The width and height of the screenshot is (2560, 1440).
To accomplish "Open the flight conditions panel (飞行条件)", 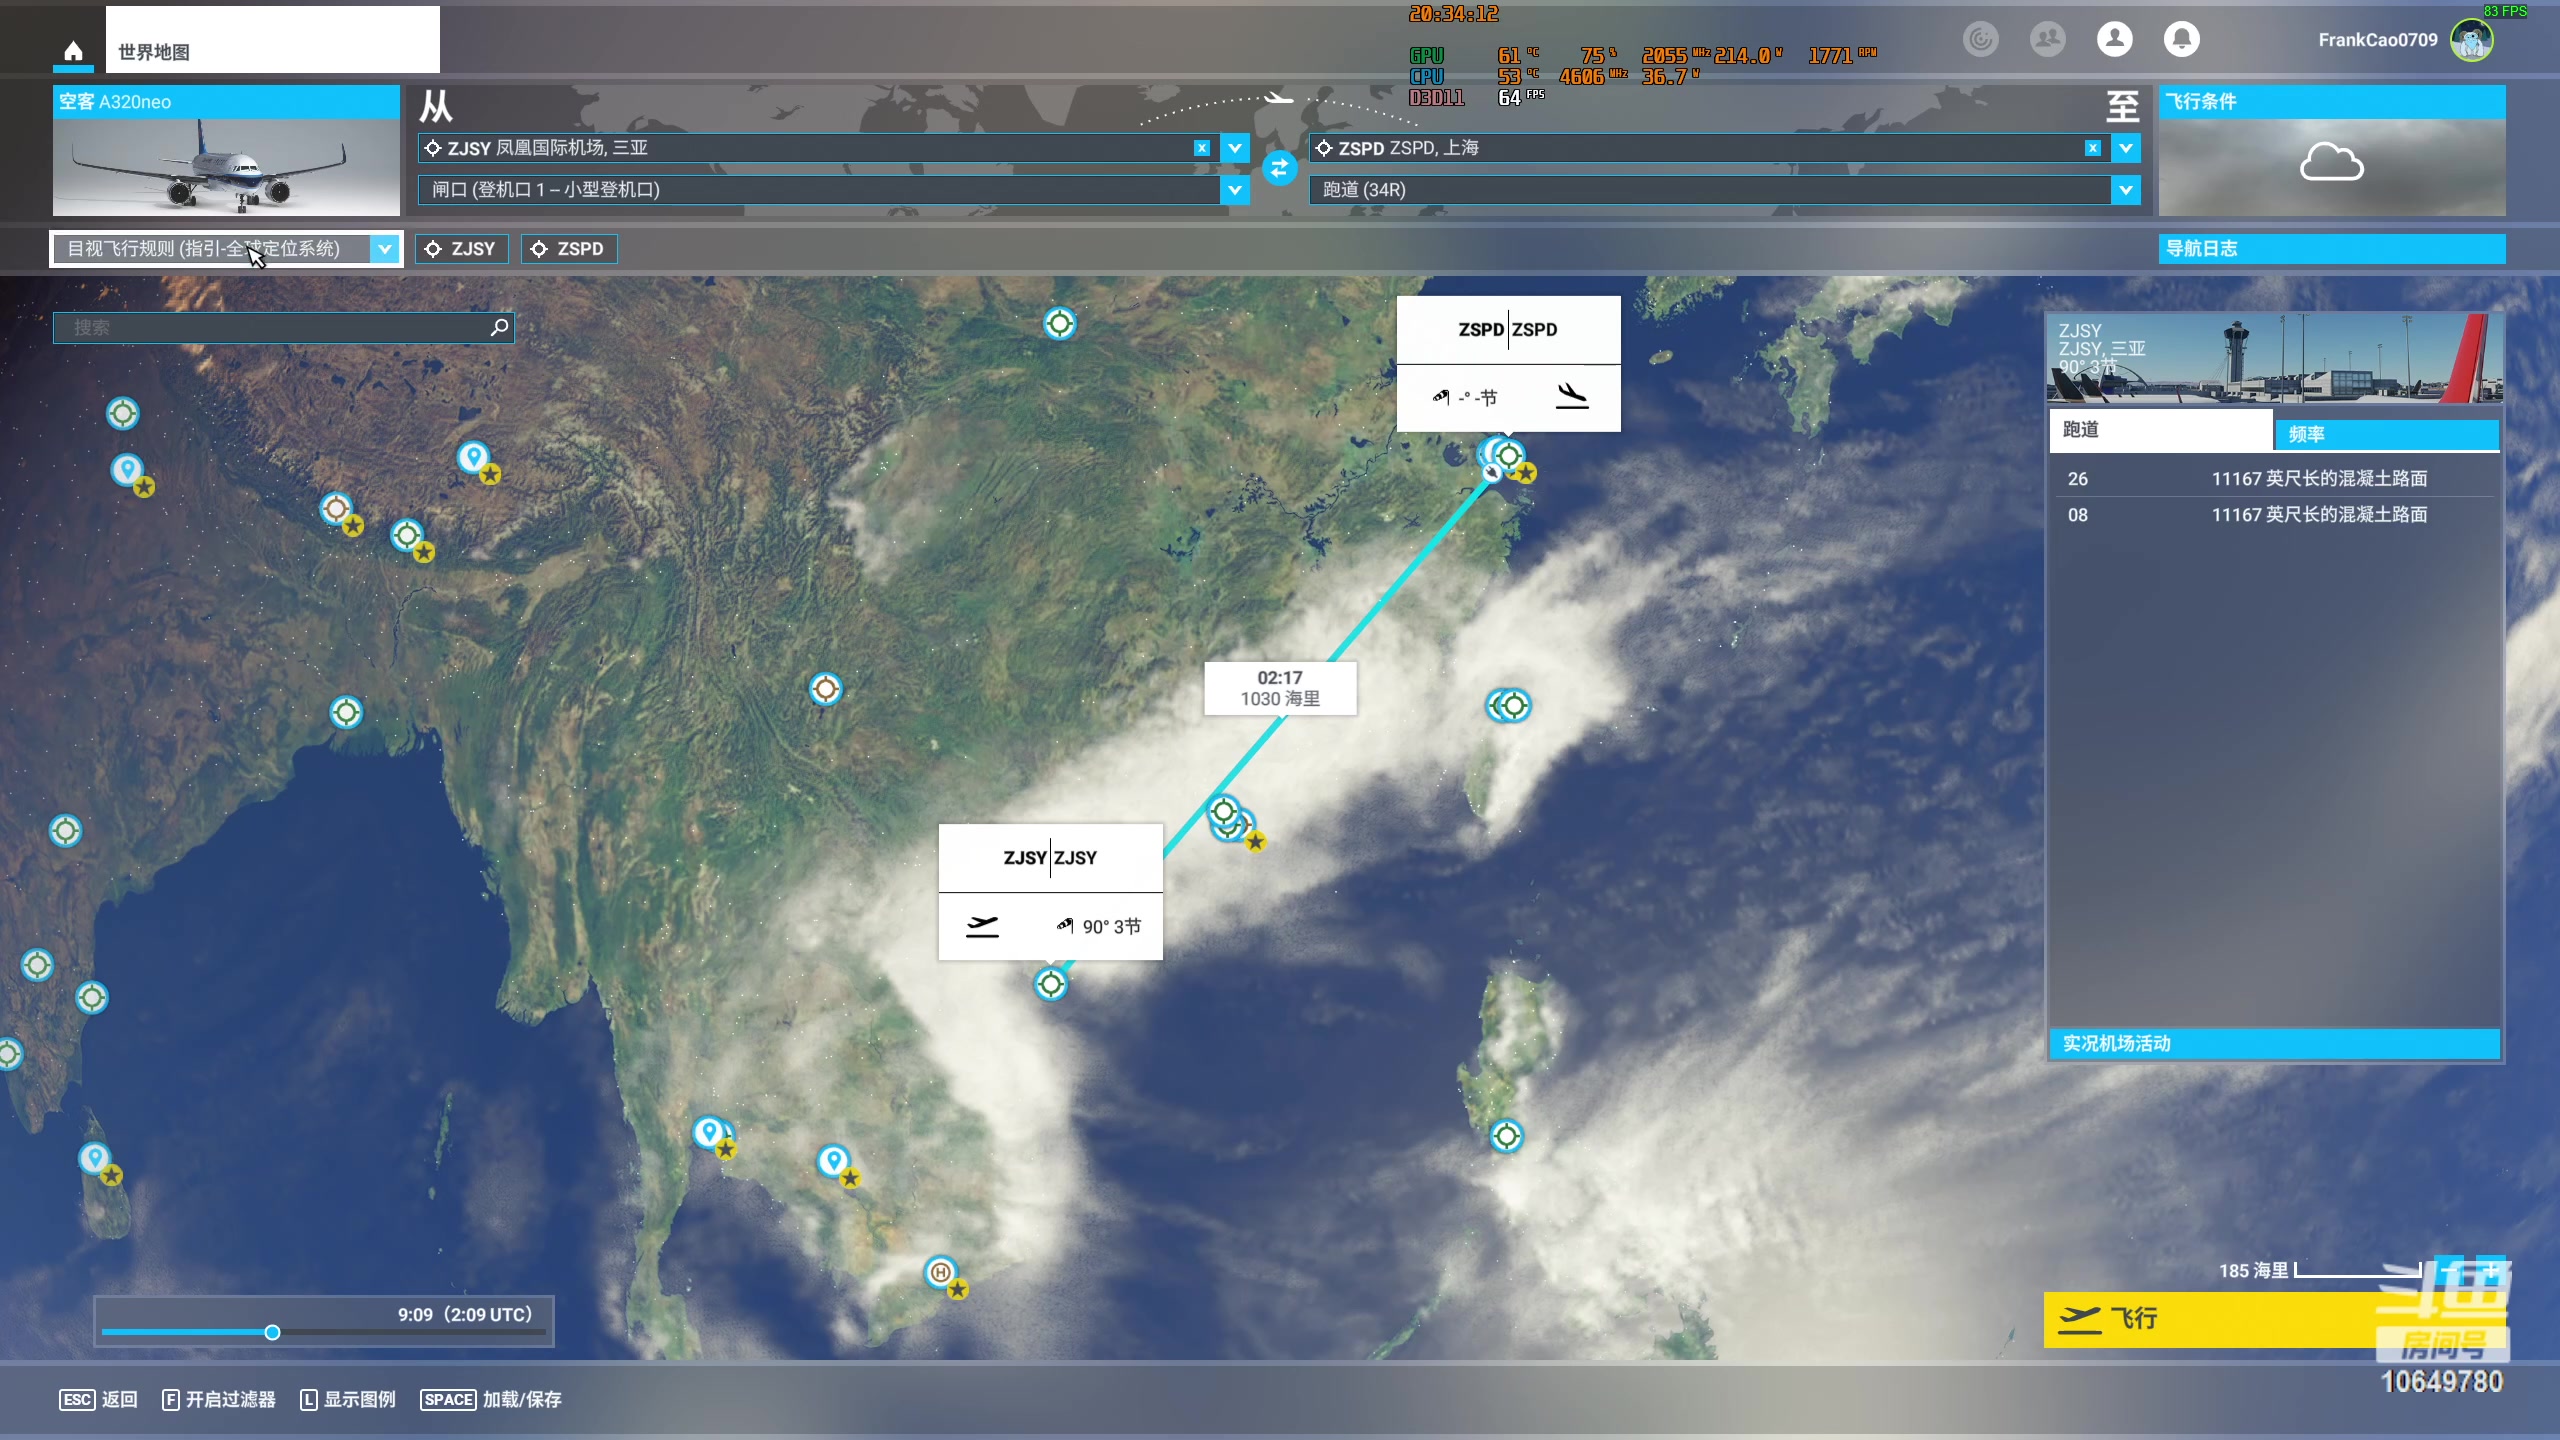I will click(x=2331, y=102).
